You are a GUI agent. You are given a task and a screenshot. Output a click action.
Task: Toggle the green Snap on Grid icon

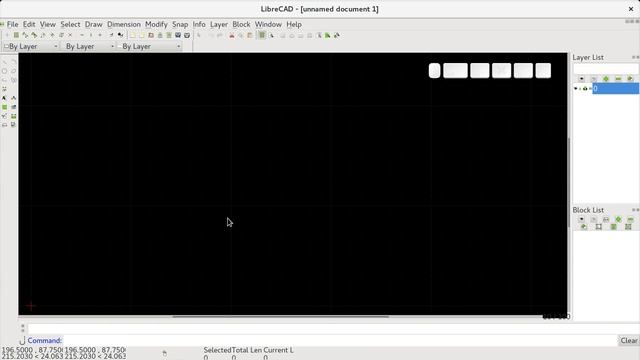point(16,35)
